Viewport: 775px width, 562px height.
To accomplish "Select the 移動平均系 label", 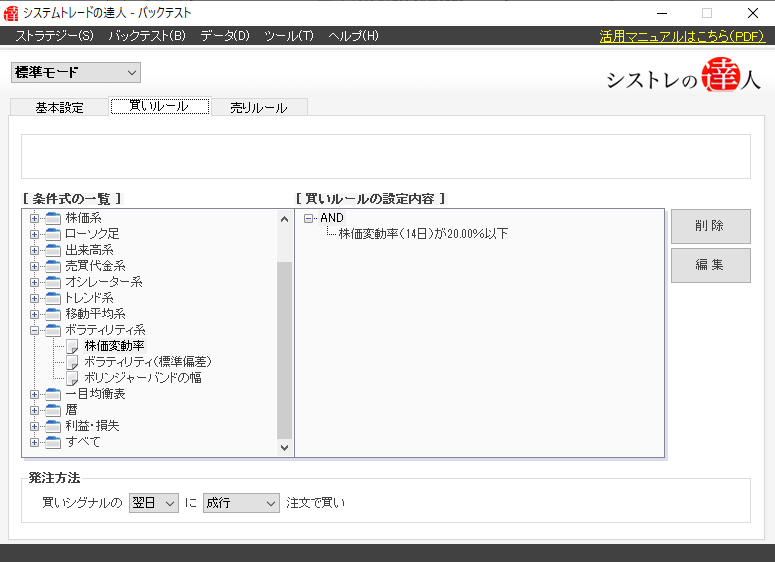I will click(95, 314).
